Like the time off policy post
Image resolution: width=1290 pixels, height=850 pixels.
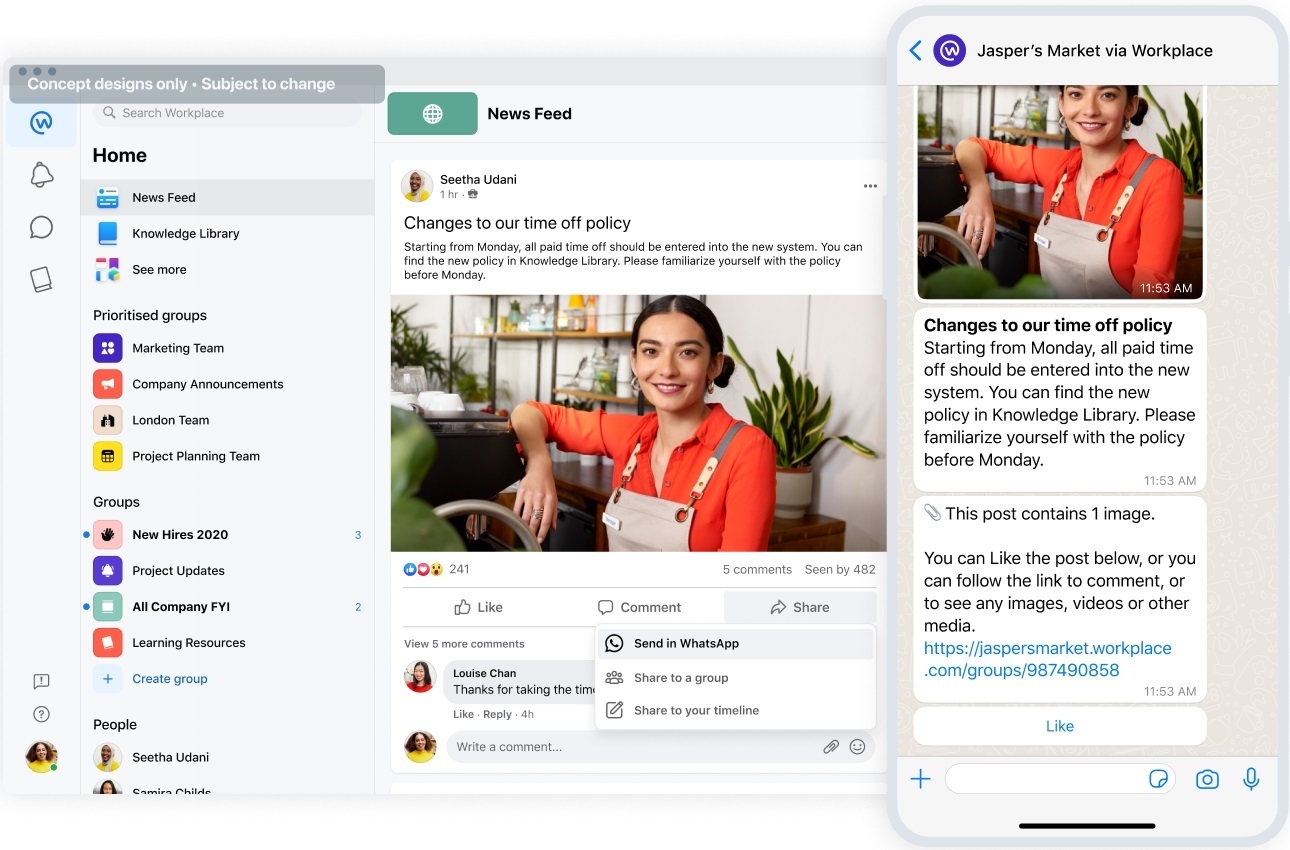click(479, 607)
